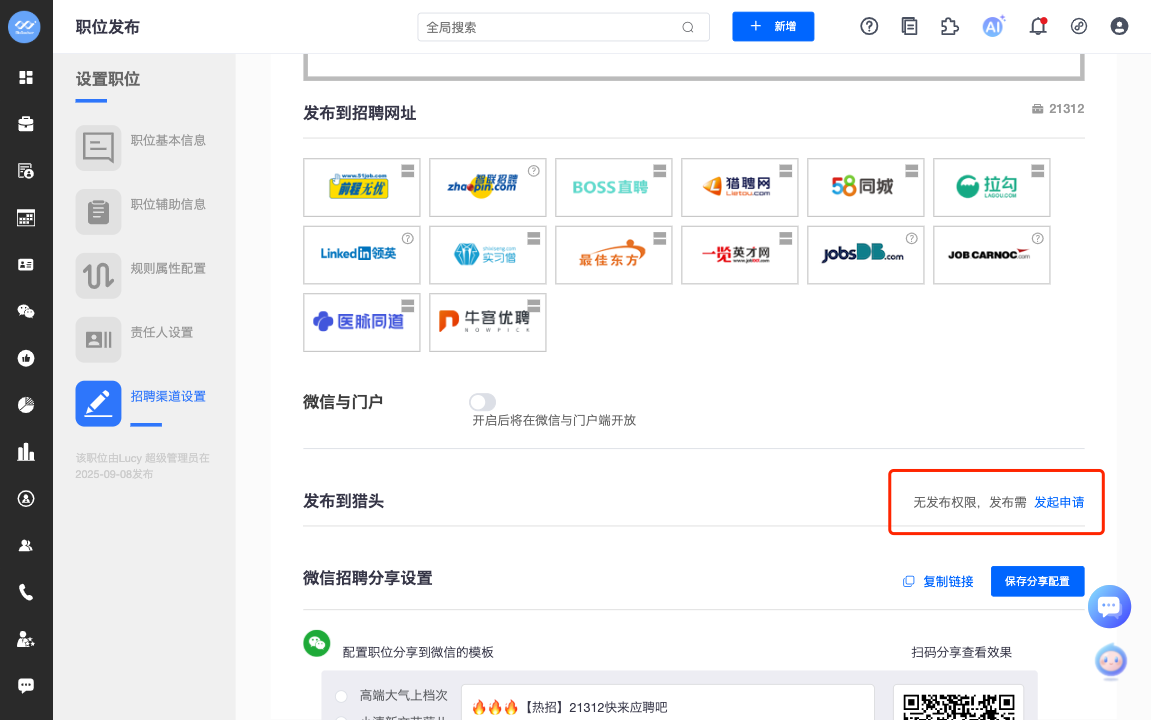Open the people contacts icon in sidebar
Viewport: 1151px width, 720px height.
coord(26,545)
